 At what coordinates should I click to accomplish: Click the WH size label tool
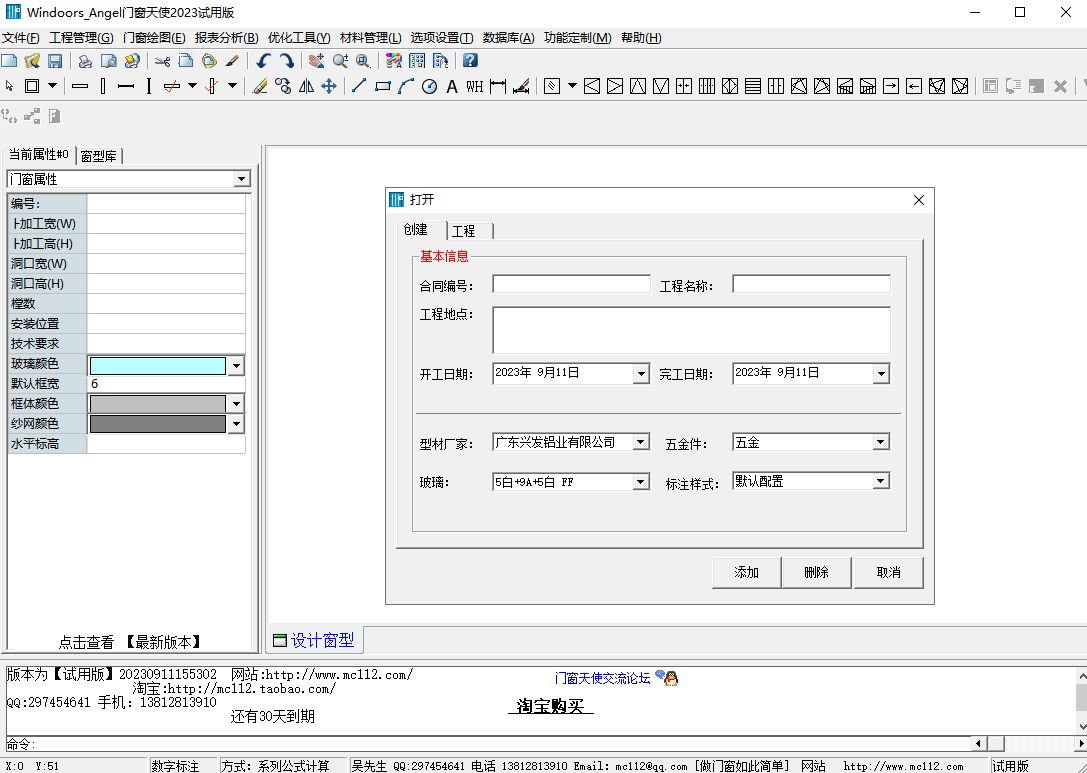(x=475, y=86)
